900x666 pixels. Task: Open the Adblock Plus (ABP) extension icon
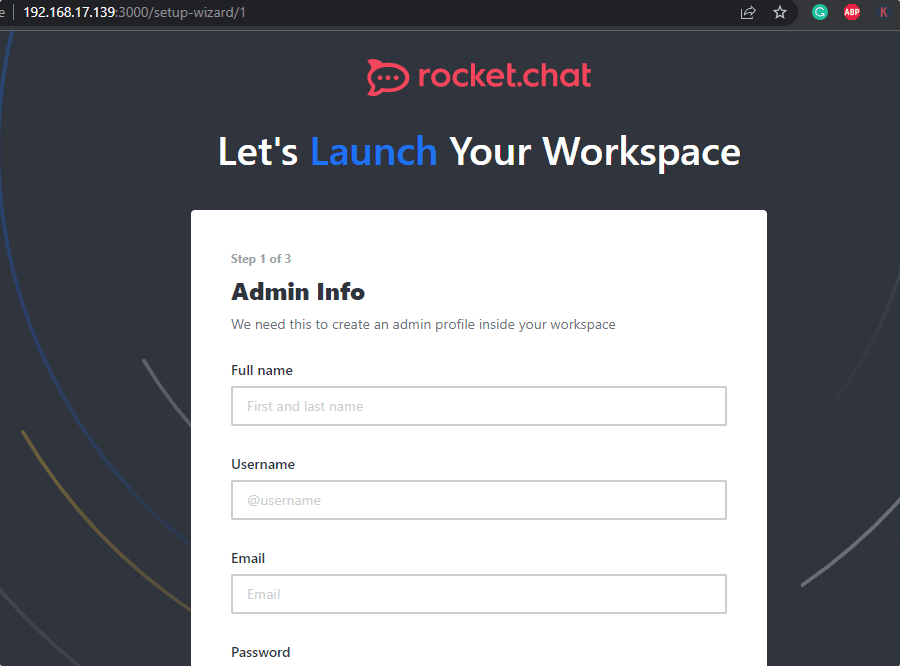[852, 12]
